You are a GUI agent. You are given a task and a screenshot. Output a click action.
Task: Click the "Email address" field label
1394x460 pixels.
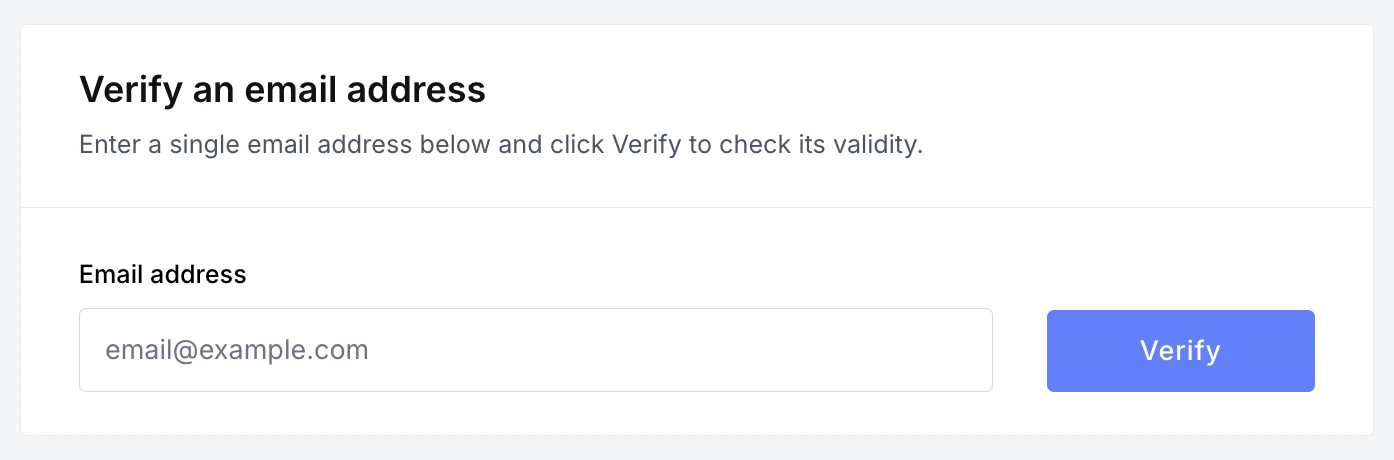tap(162, 274)
